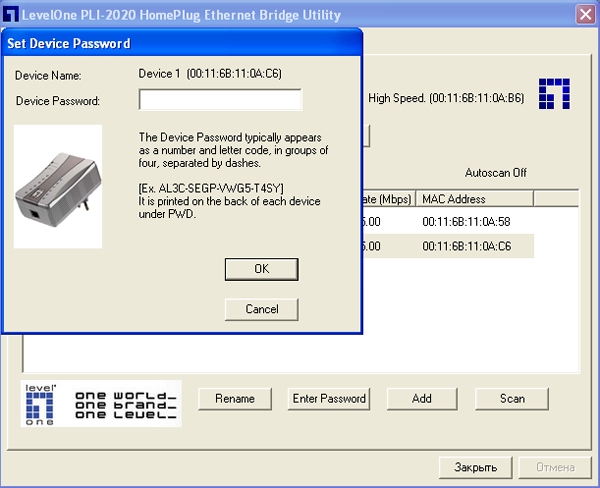600x488 pixels.
Task: Confirm with the OK button
Action: click(262, 269)
